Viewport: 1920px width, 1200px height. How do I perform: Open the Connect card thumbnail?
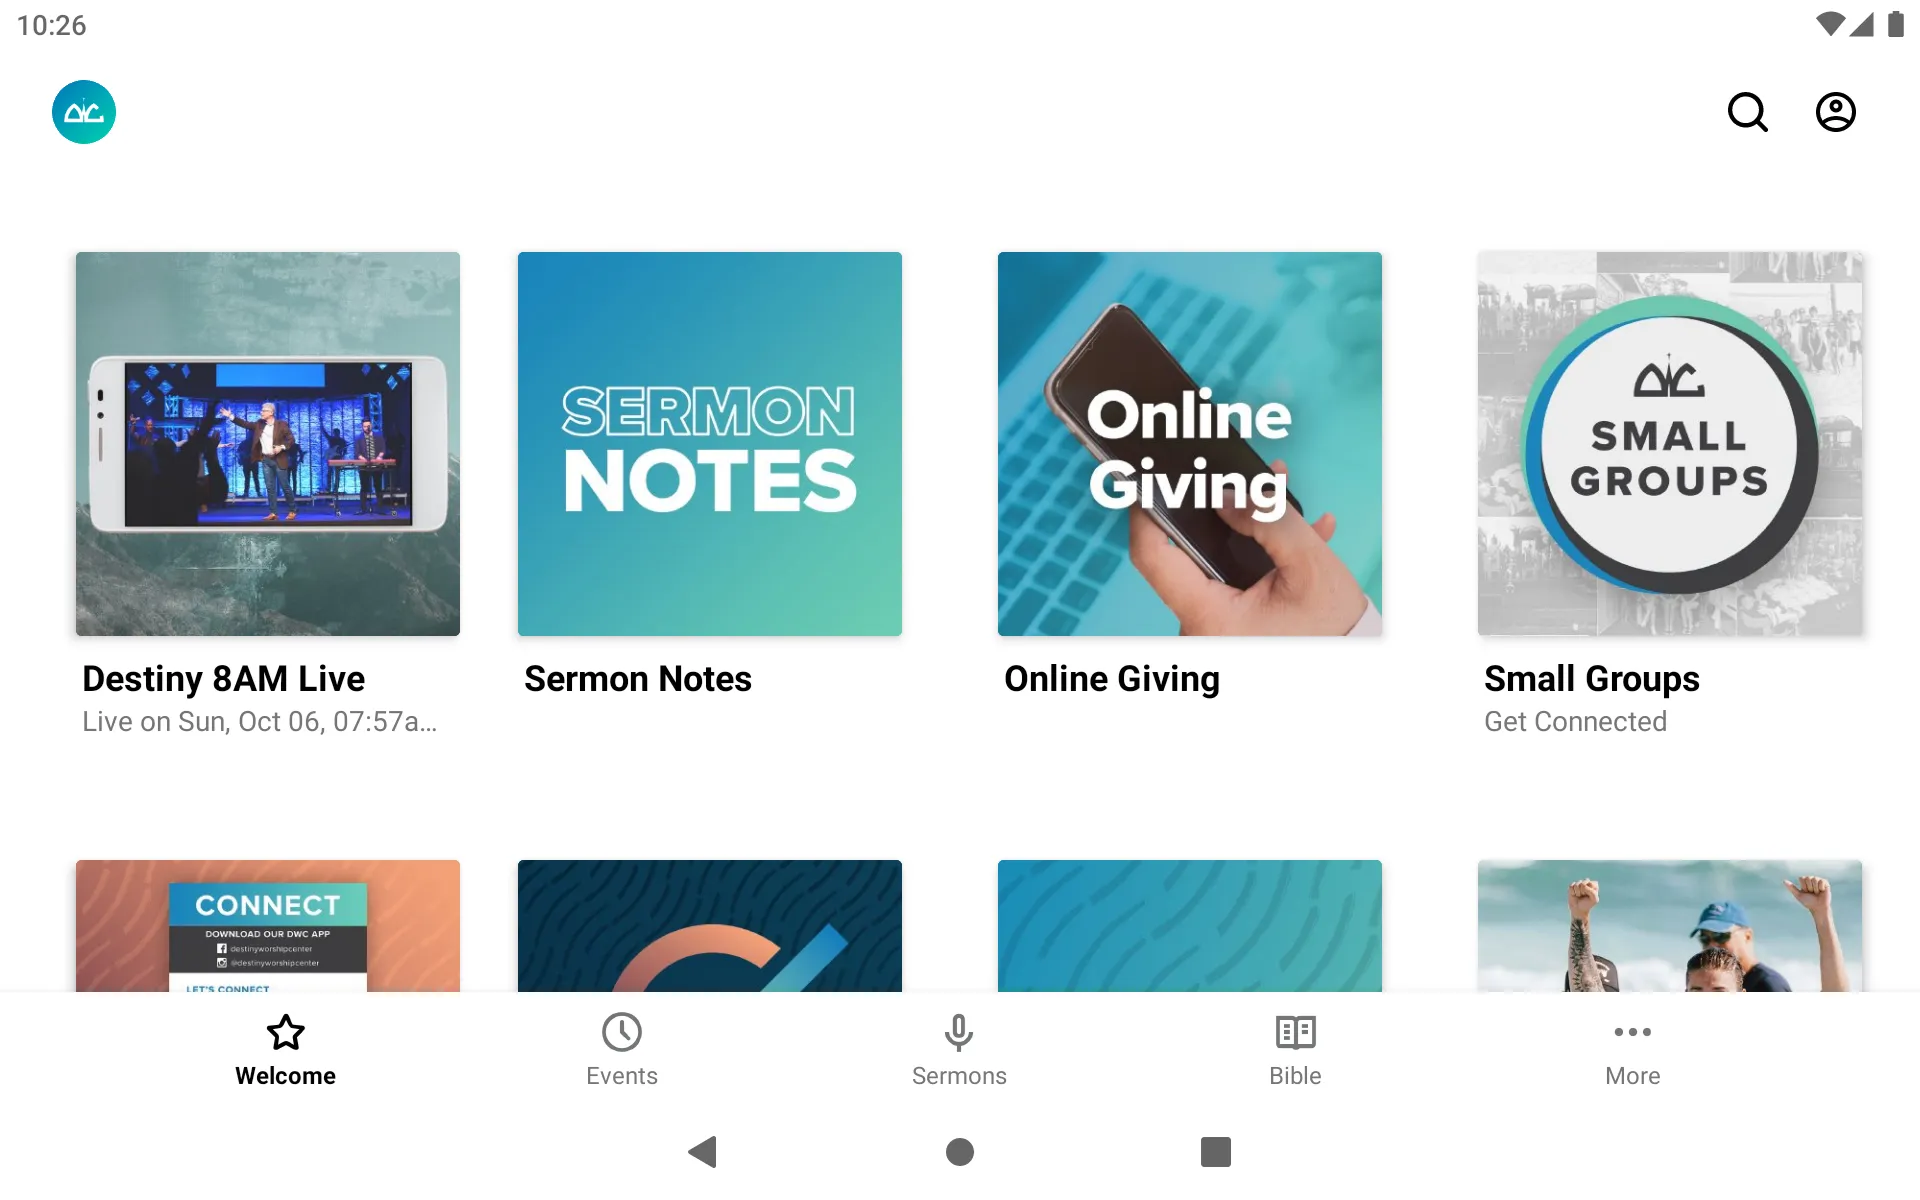(x=268, y=925)
